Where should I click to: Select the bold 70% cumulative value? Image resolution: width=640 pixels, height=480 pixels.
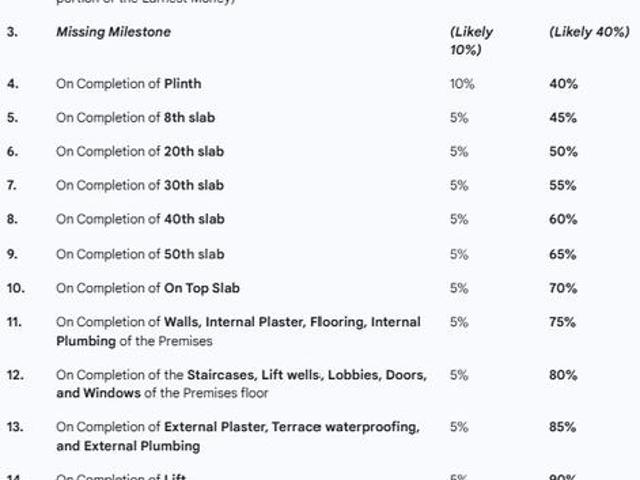tap(562, 288)
